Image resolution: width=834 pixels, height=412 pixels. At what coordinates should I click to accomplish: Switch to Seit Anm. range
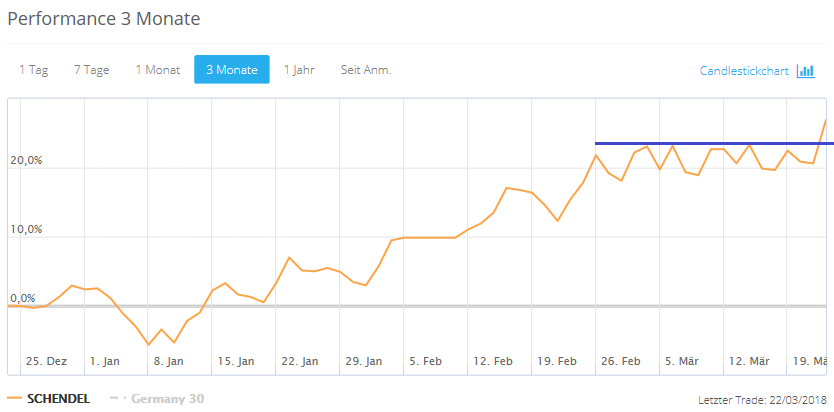(x=365, y=70)
